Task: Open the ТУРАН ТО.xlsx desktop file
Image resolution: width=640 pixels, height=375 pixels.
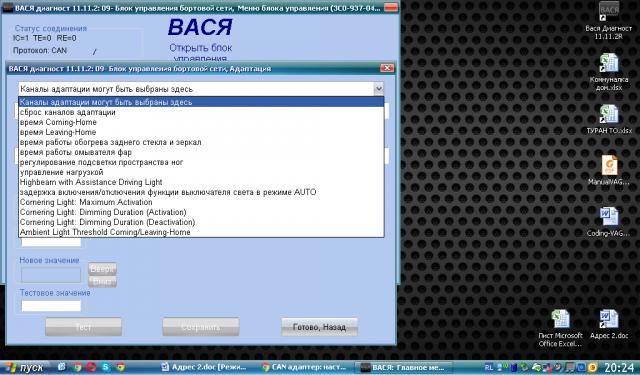Action: coord(609,119)
